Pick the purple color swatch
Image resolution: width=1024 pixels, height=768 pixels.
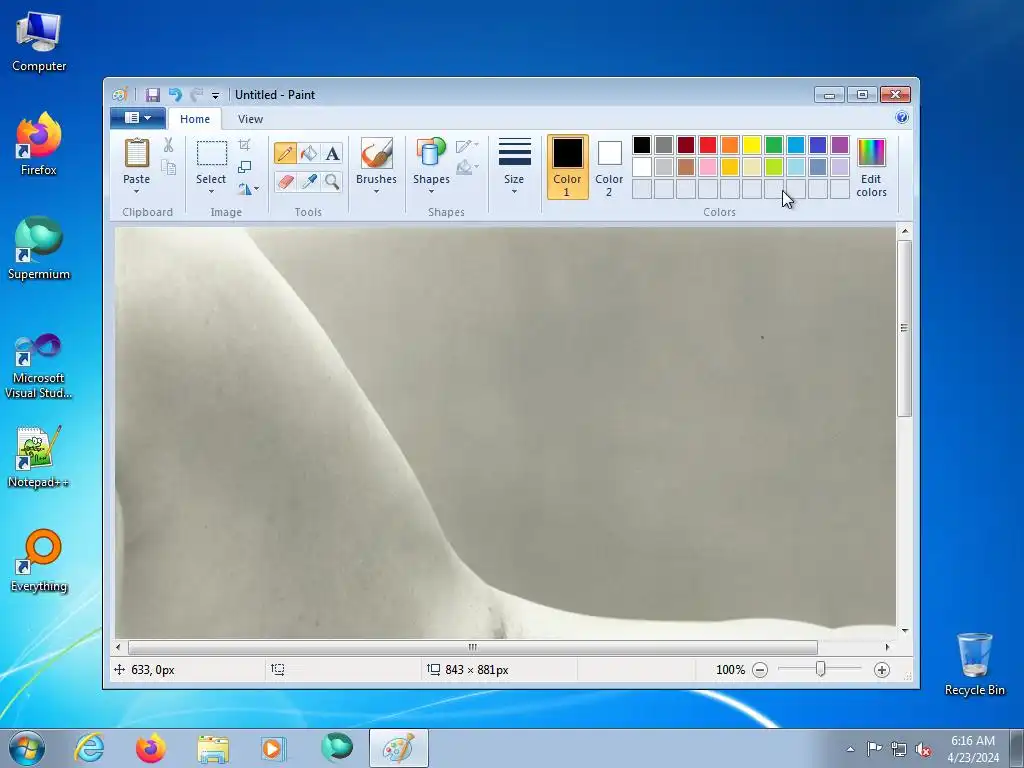840,145
